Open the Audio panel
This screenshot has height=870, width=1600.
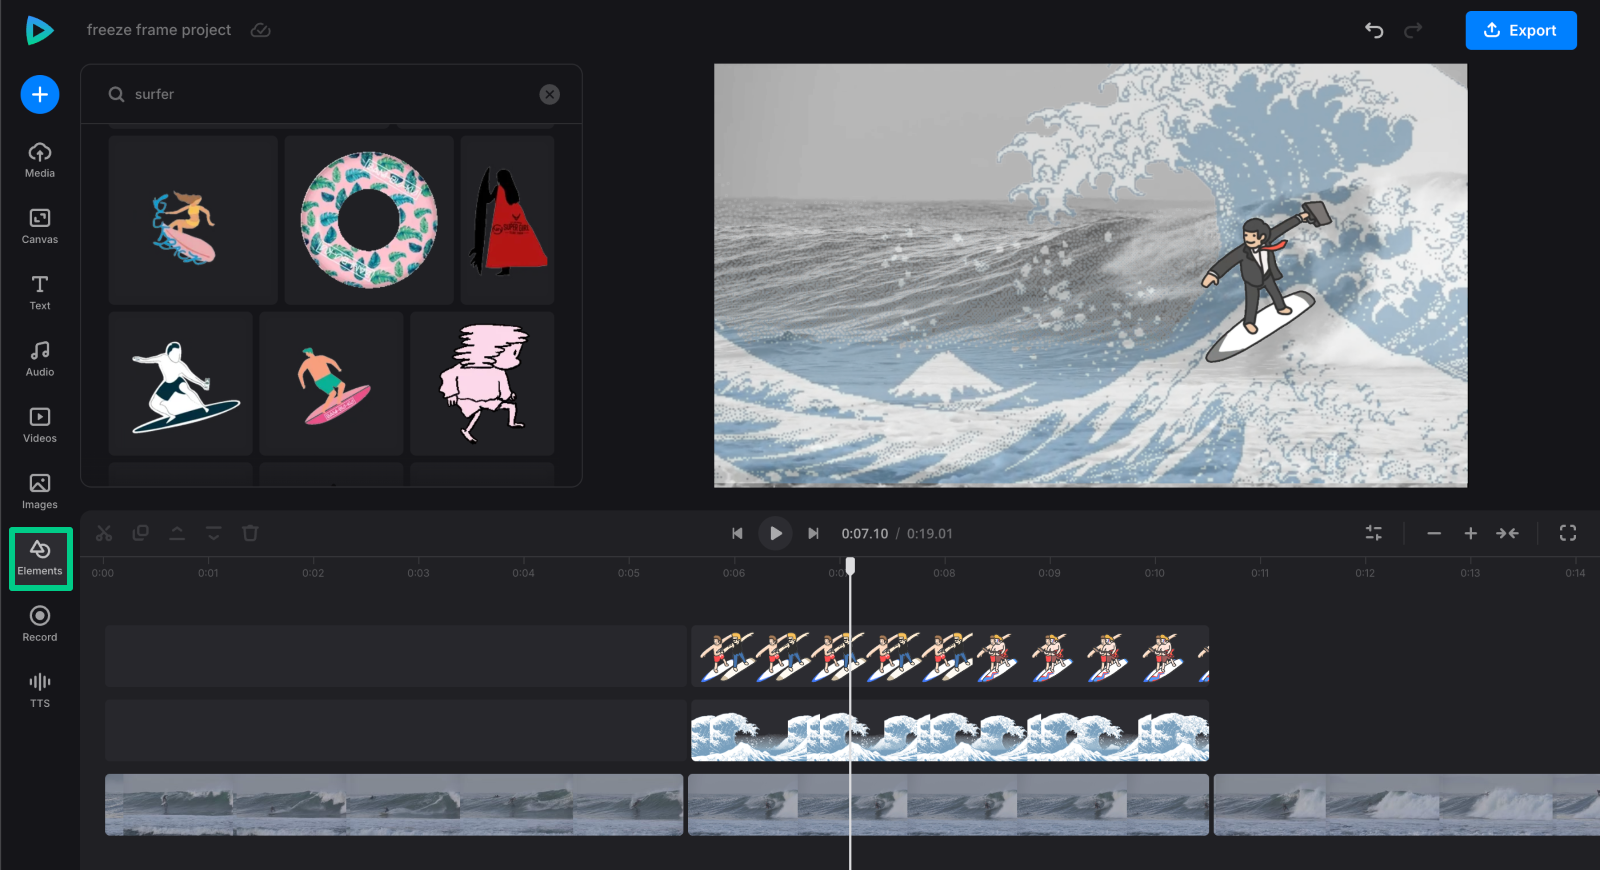[x=40, y=358]
